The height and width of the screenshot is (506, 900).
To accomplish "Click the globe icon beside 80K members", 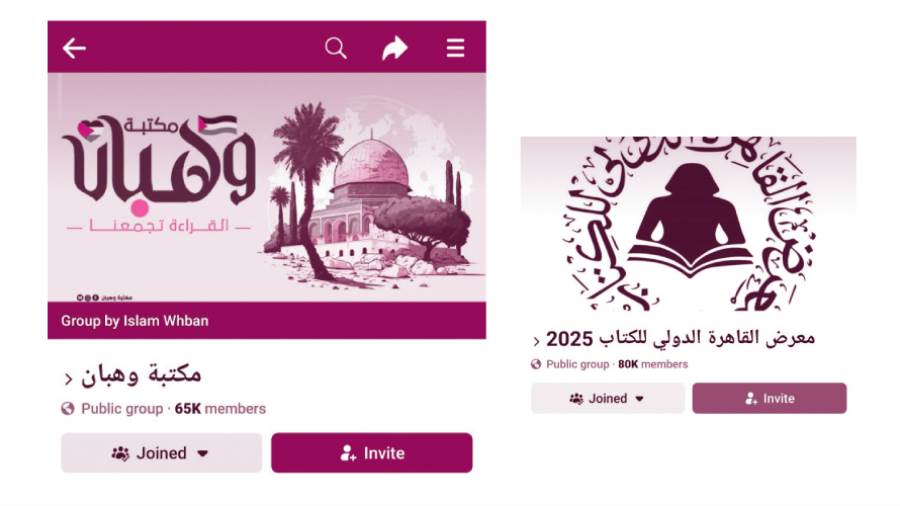I will [536, 364].
